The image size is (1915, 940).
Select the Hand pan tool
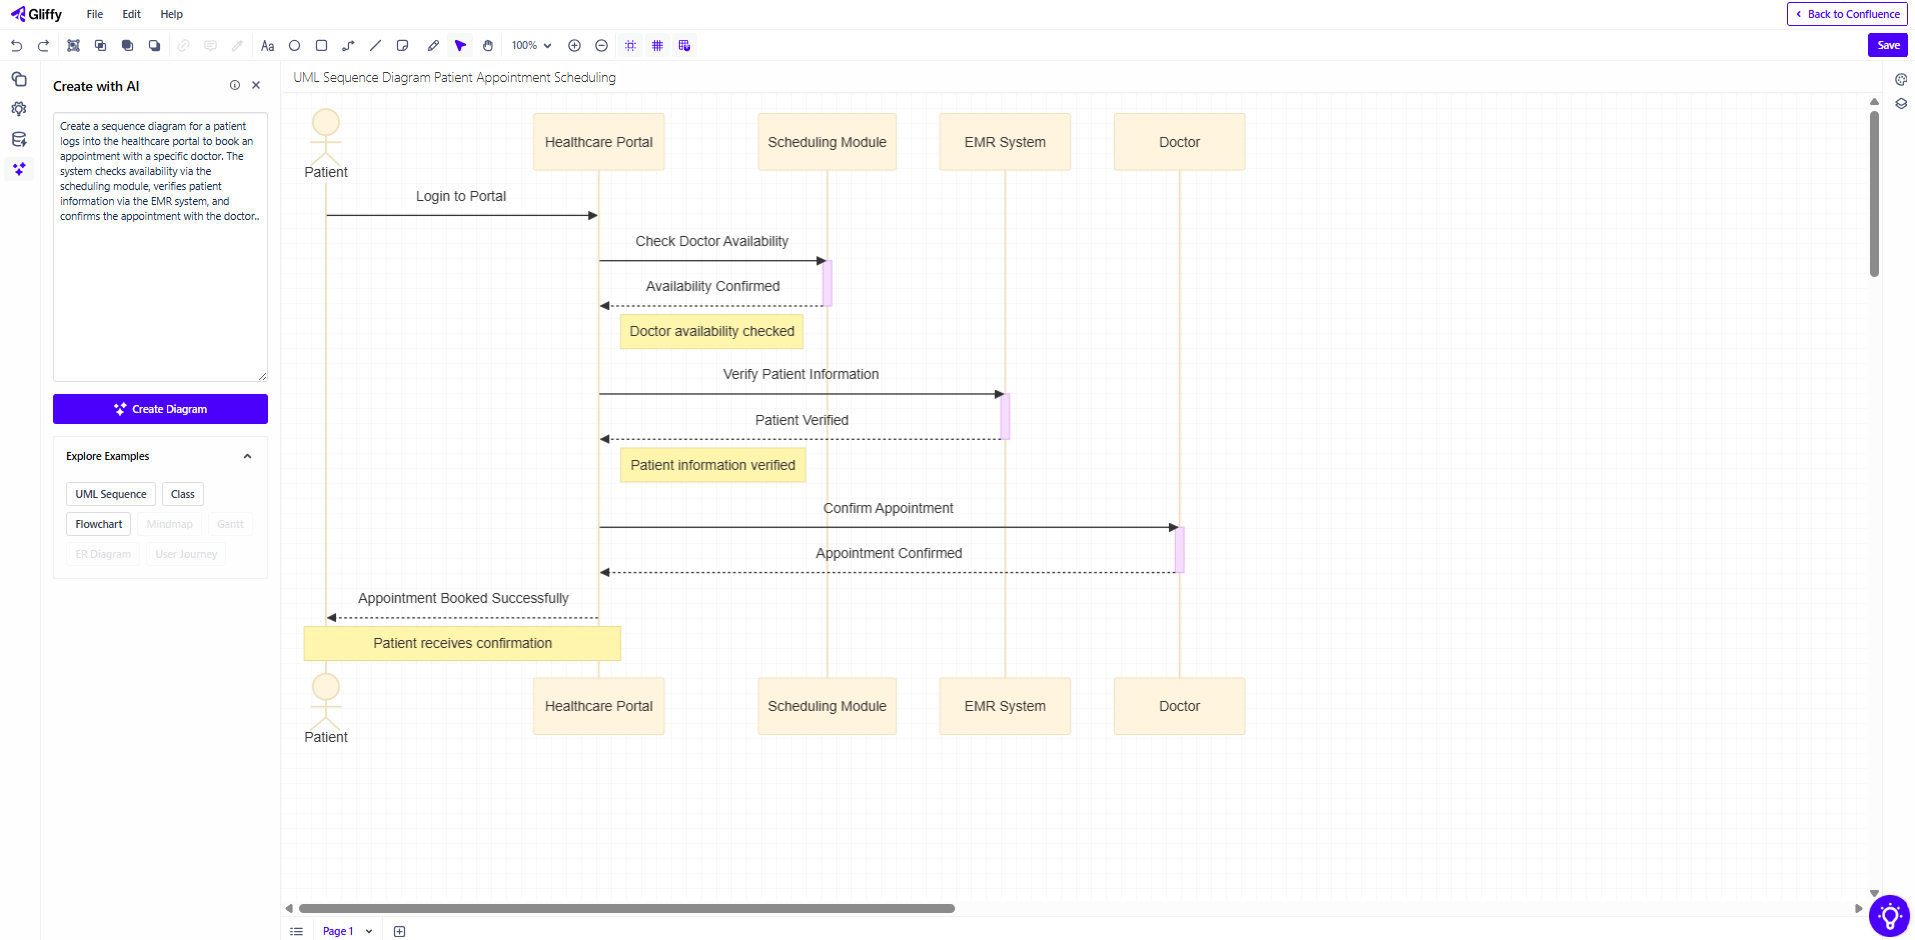(x=487, y=46)
